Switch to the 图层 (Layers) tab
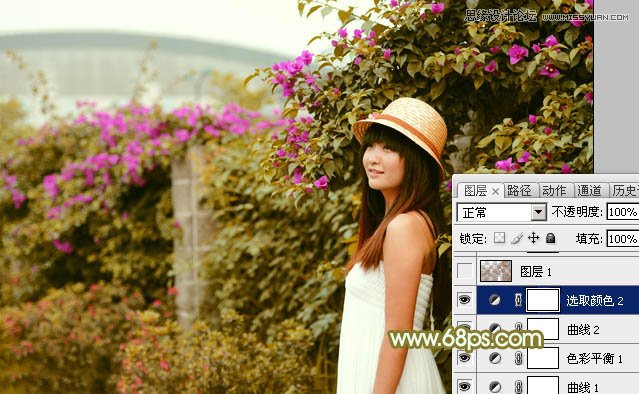 [x=475, y=191]
